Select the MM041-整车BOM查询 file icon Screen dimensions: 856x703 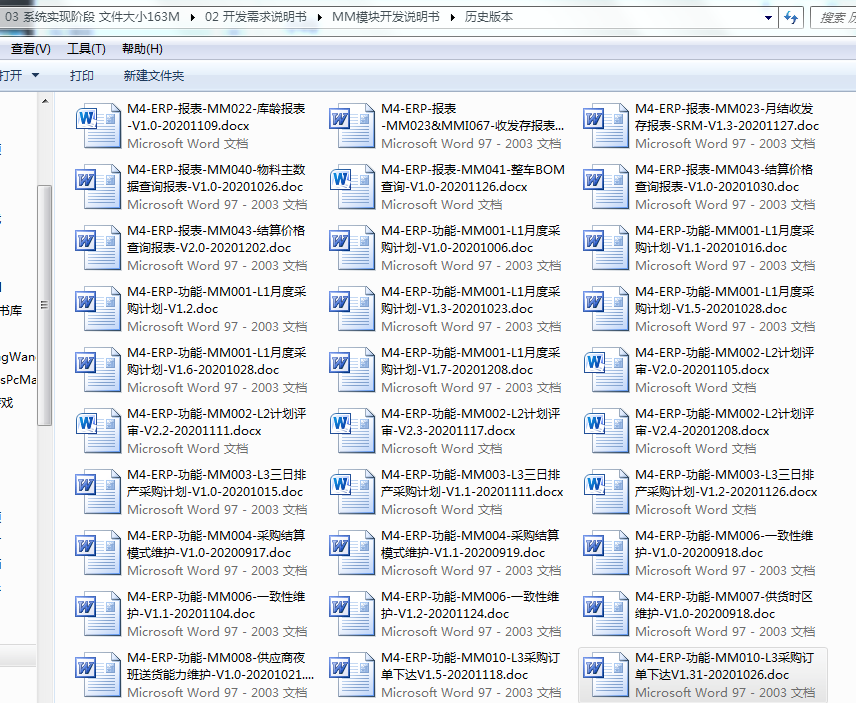tap(352, 187)
